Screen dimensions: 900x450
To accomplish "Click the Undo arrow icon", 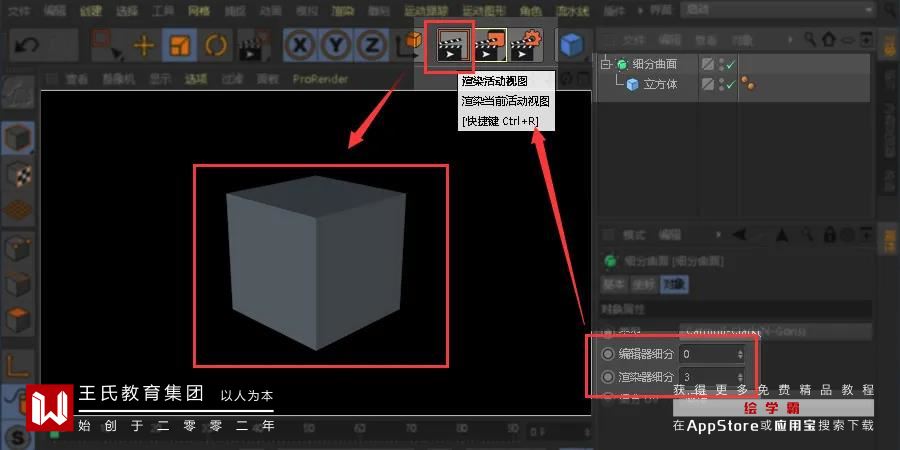I will (26, 45).
